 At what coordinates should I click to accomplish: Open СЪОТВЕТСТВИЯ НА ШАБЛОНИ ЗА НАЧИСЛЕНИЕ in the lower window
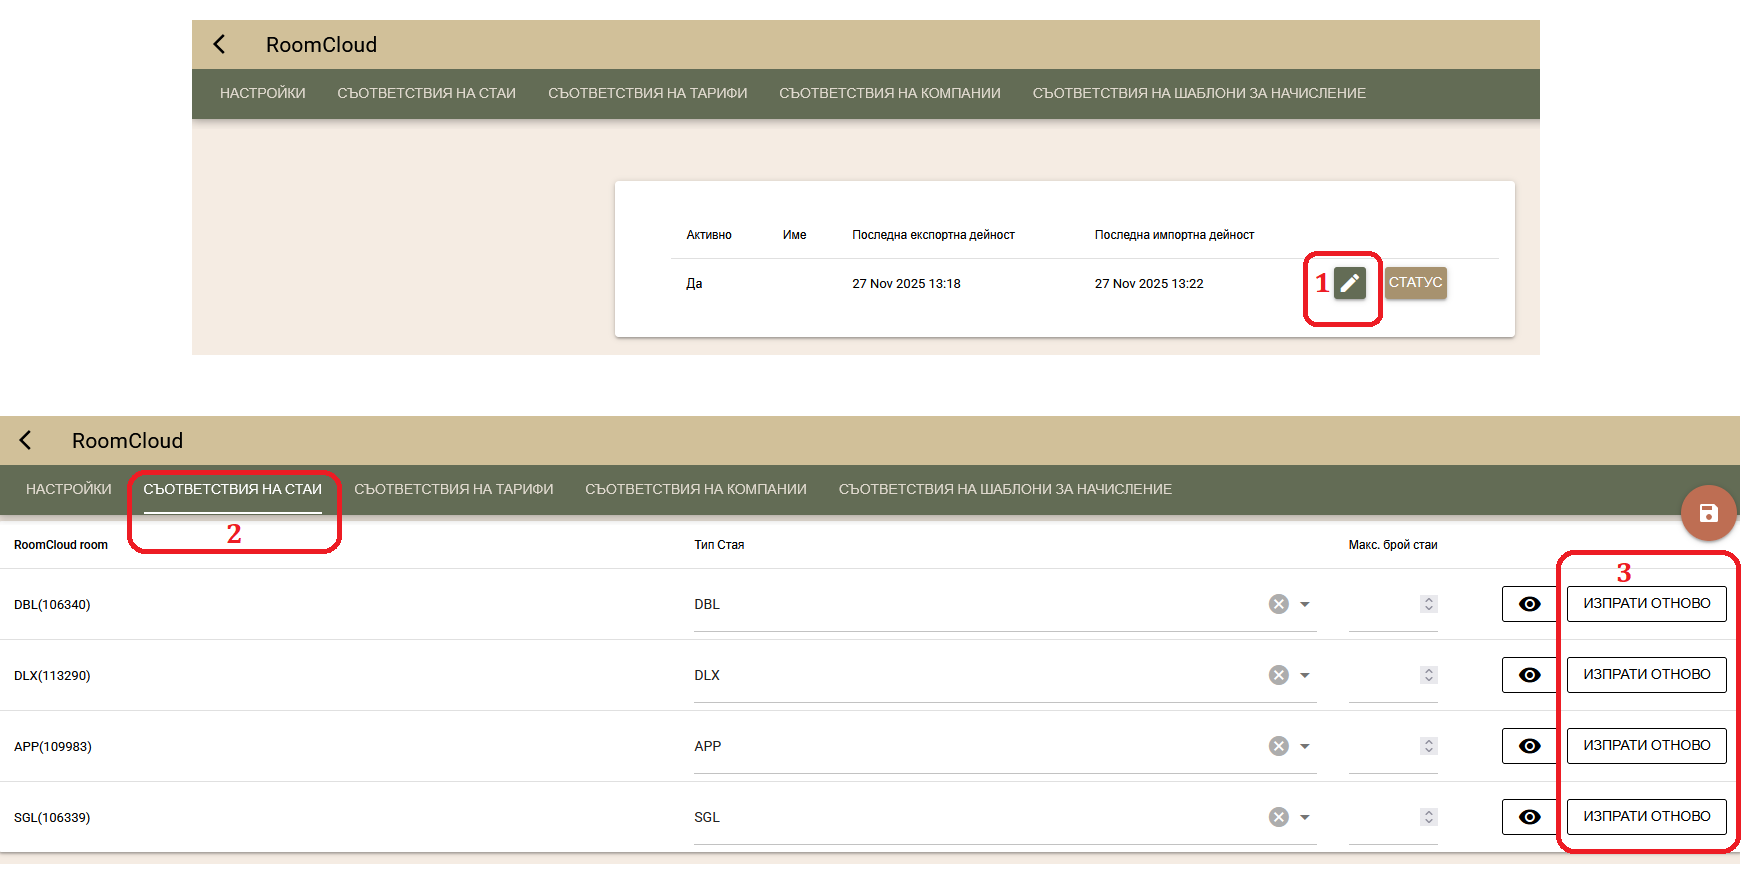click(1005, 489)
